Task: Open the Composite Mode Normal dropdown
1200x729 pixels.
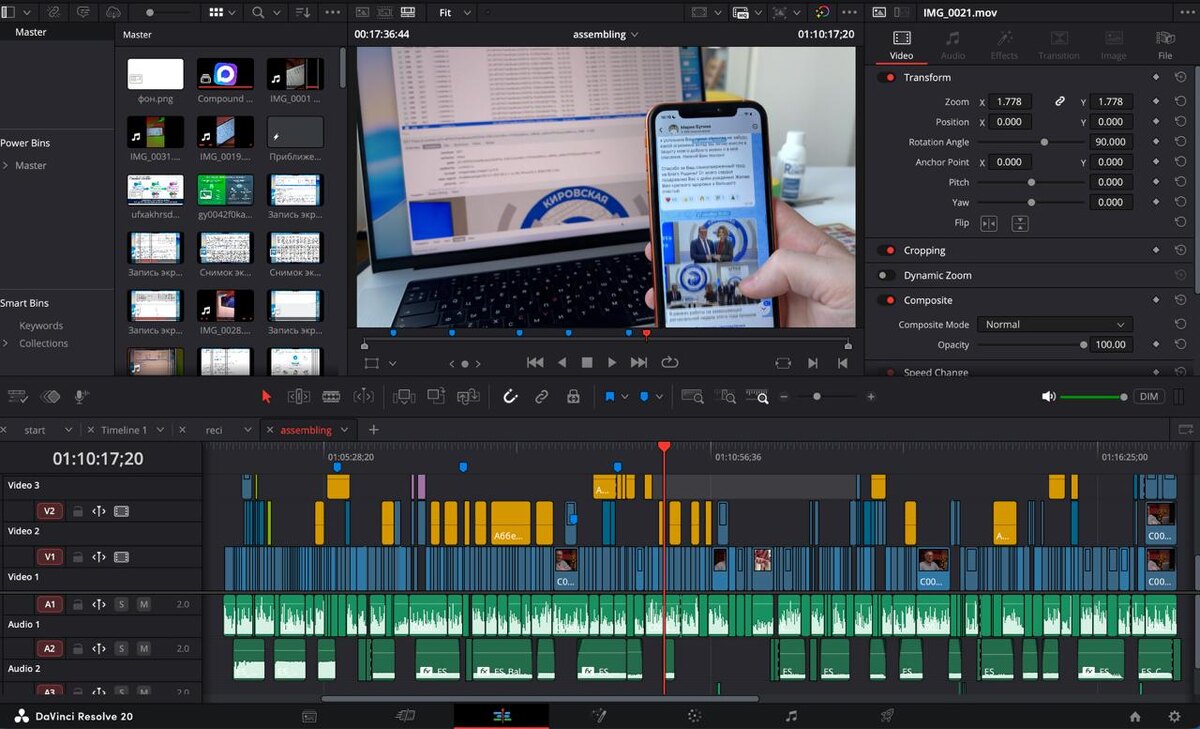Action: click(x=1055, y=325)
